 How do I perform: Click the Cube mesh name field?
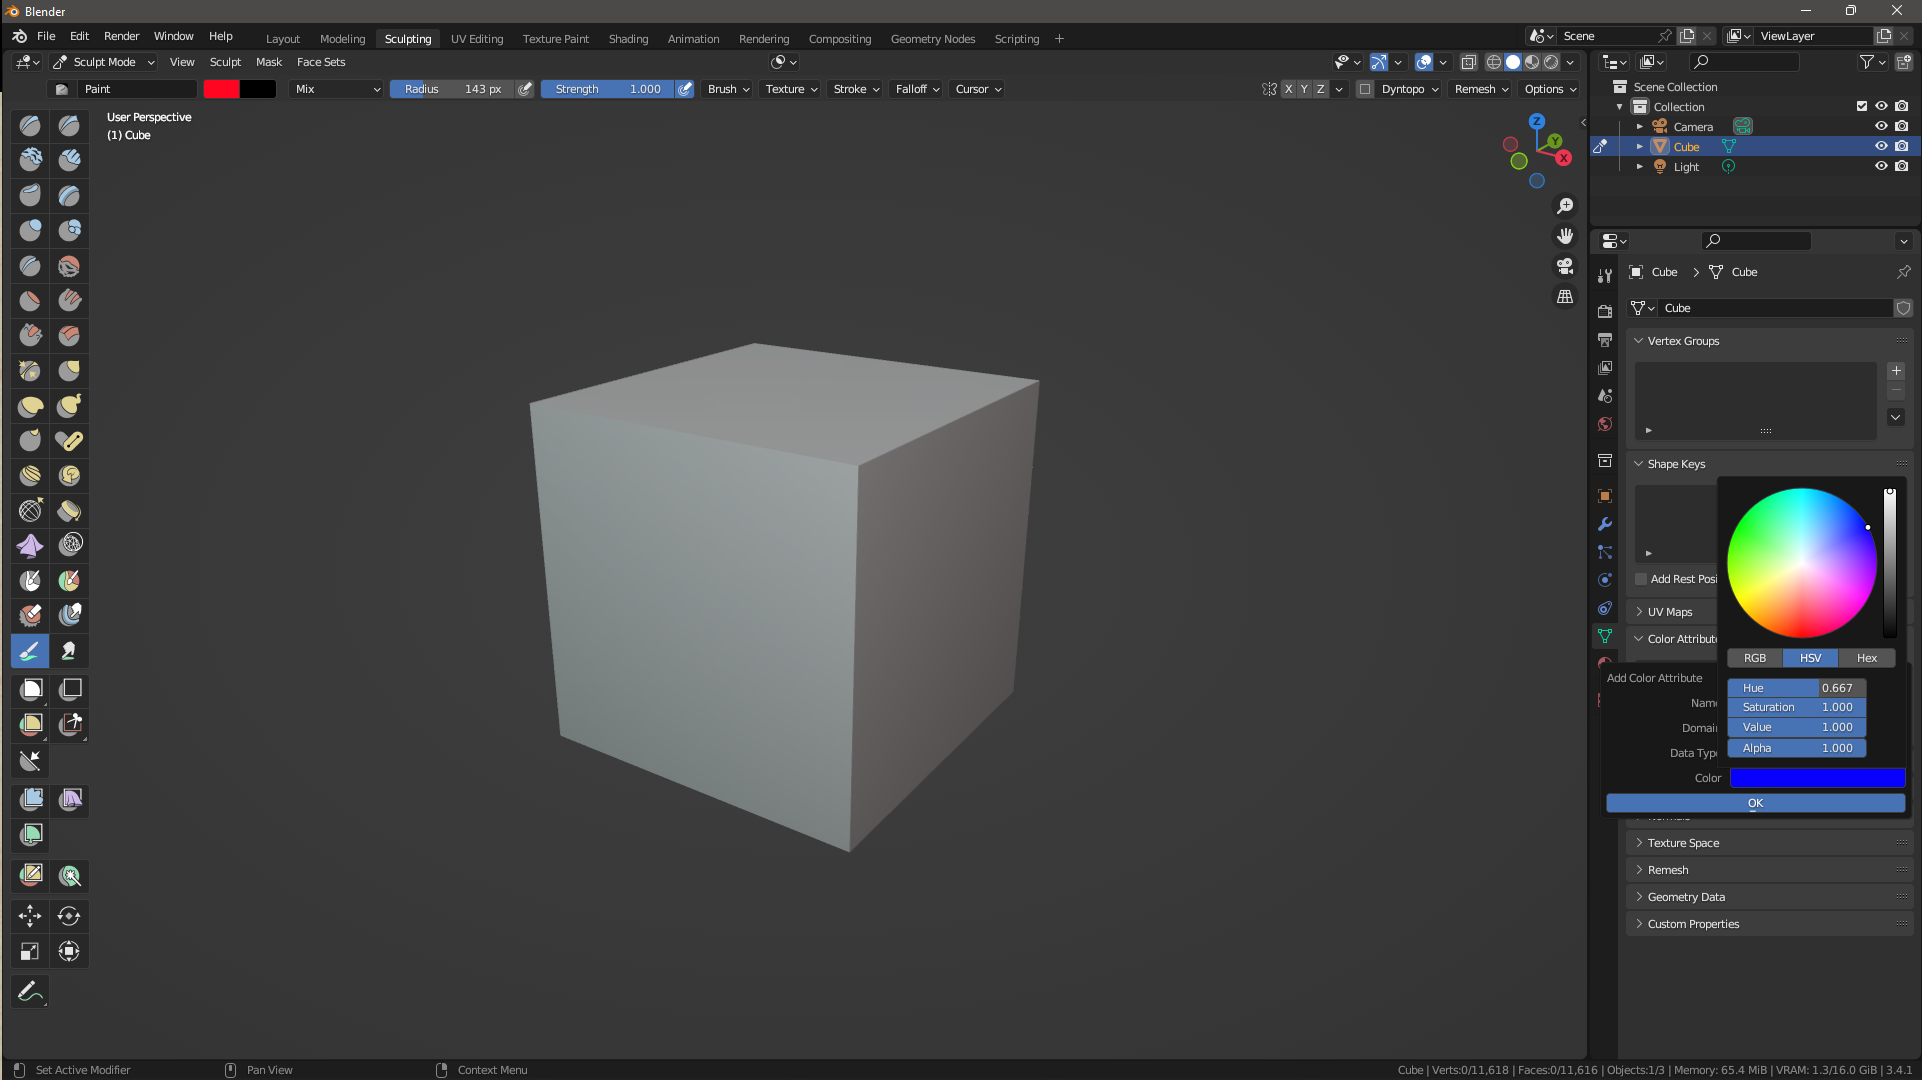(x=1775, y=308)
